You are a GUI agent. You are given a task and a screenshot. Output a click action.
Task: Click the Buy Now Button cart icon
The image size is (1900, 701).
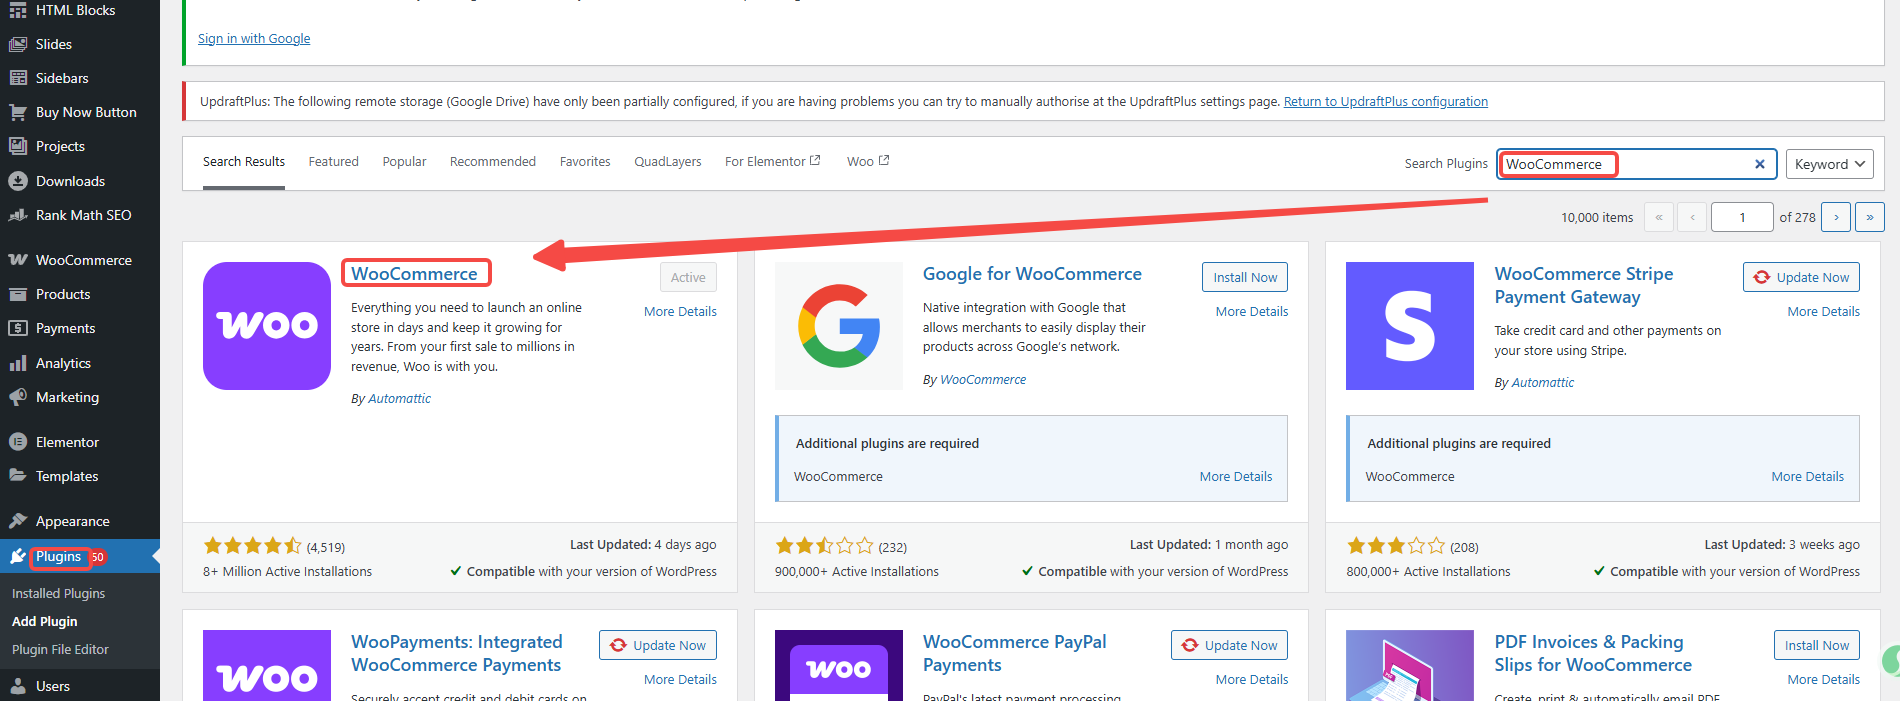click(18, 112)
